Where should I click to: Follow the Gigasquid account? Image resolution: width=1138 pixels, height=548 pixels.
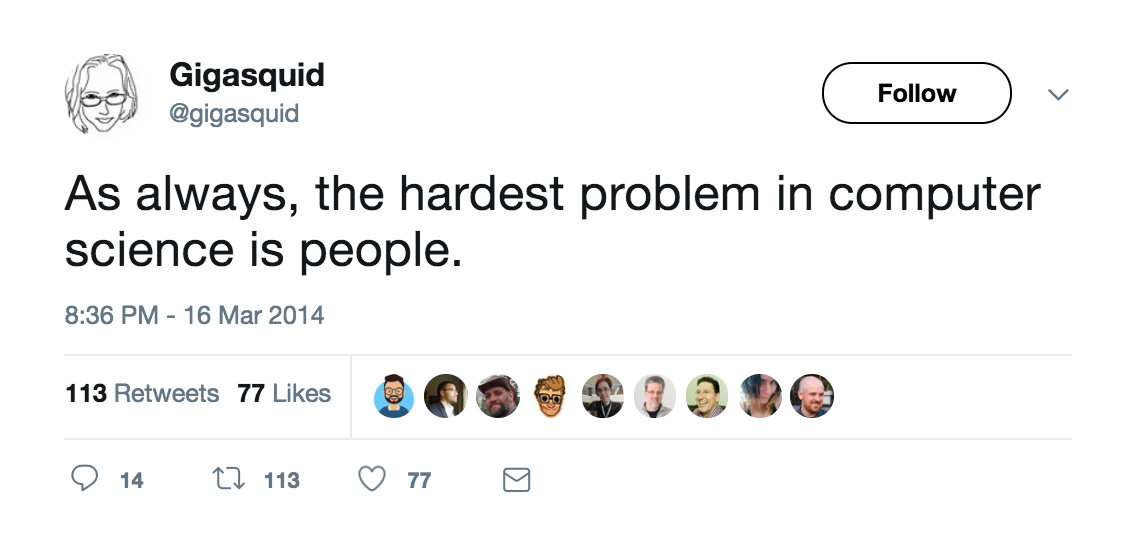[916, 93]
